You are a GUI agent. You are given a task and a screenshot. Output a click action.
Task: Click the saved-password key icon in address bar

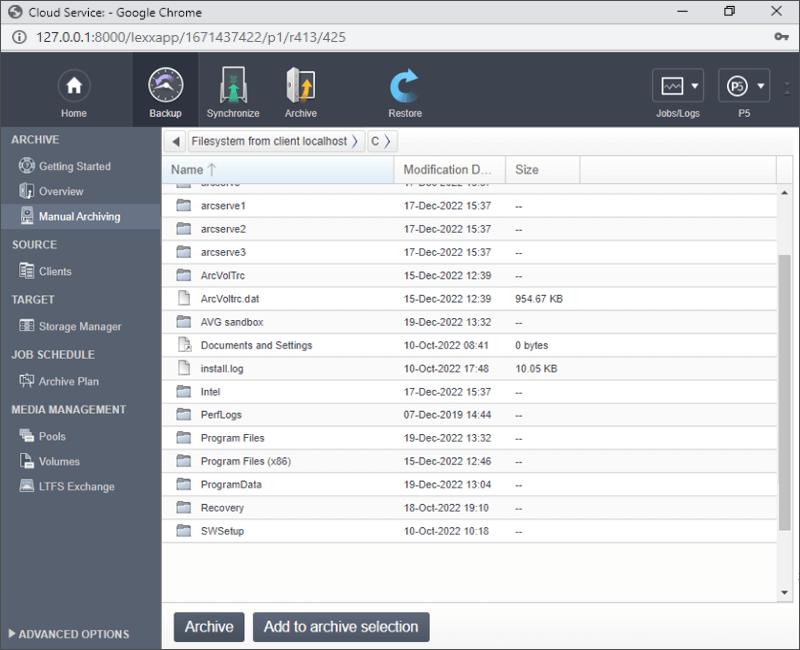[781, 37]
